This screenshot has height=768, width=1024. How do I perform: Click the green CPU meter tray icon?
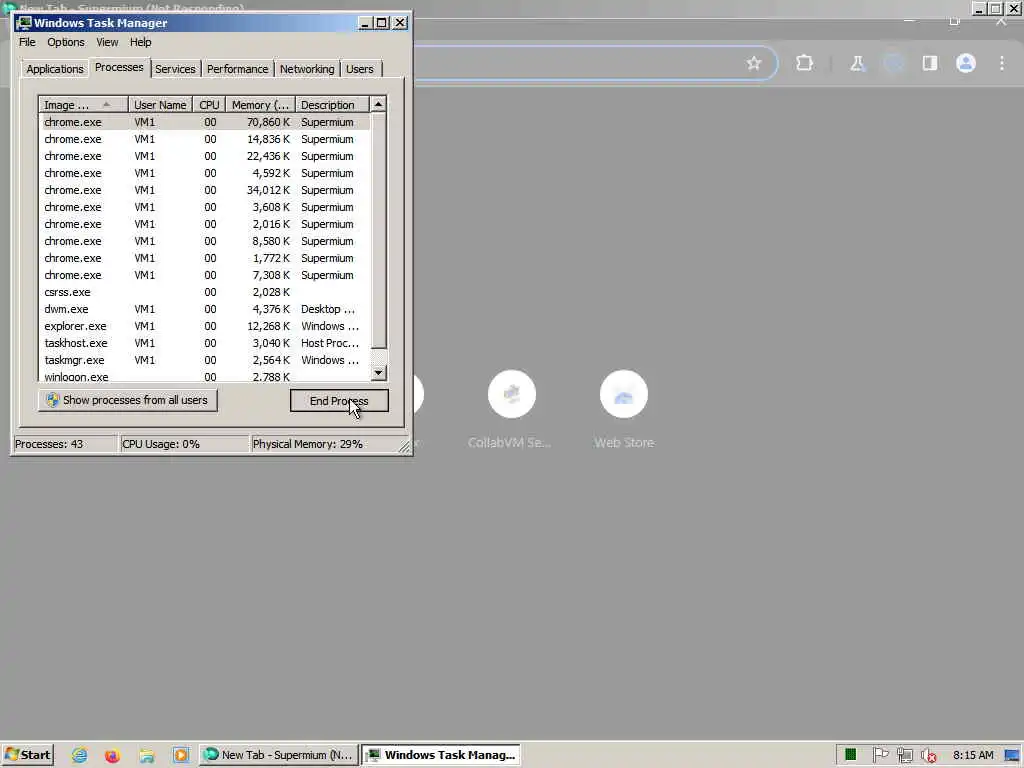tap(850, 755)
